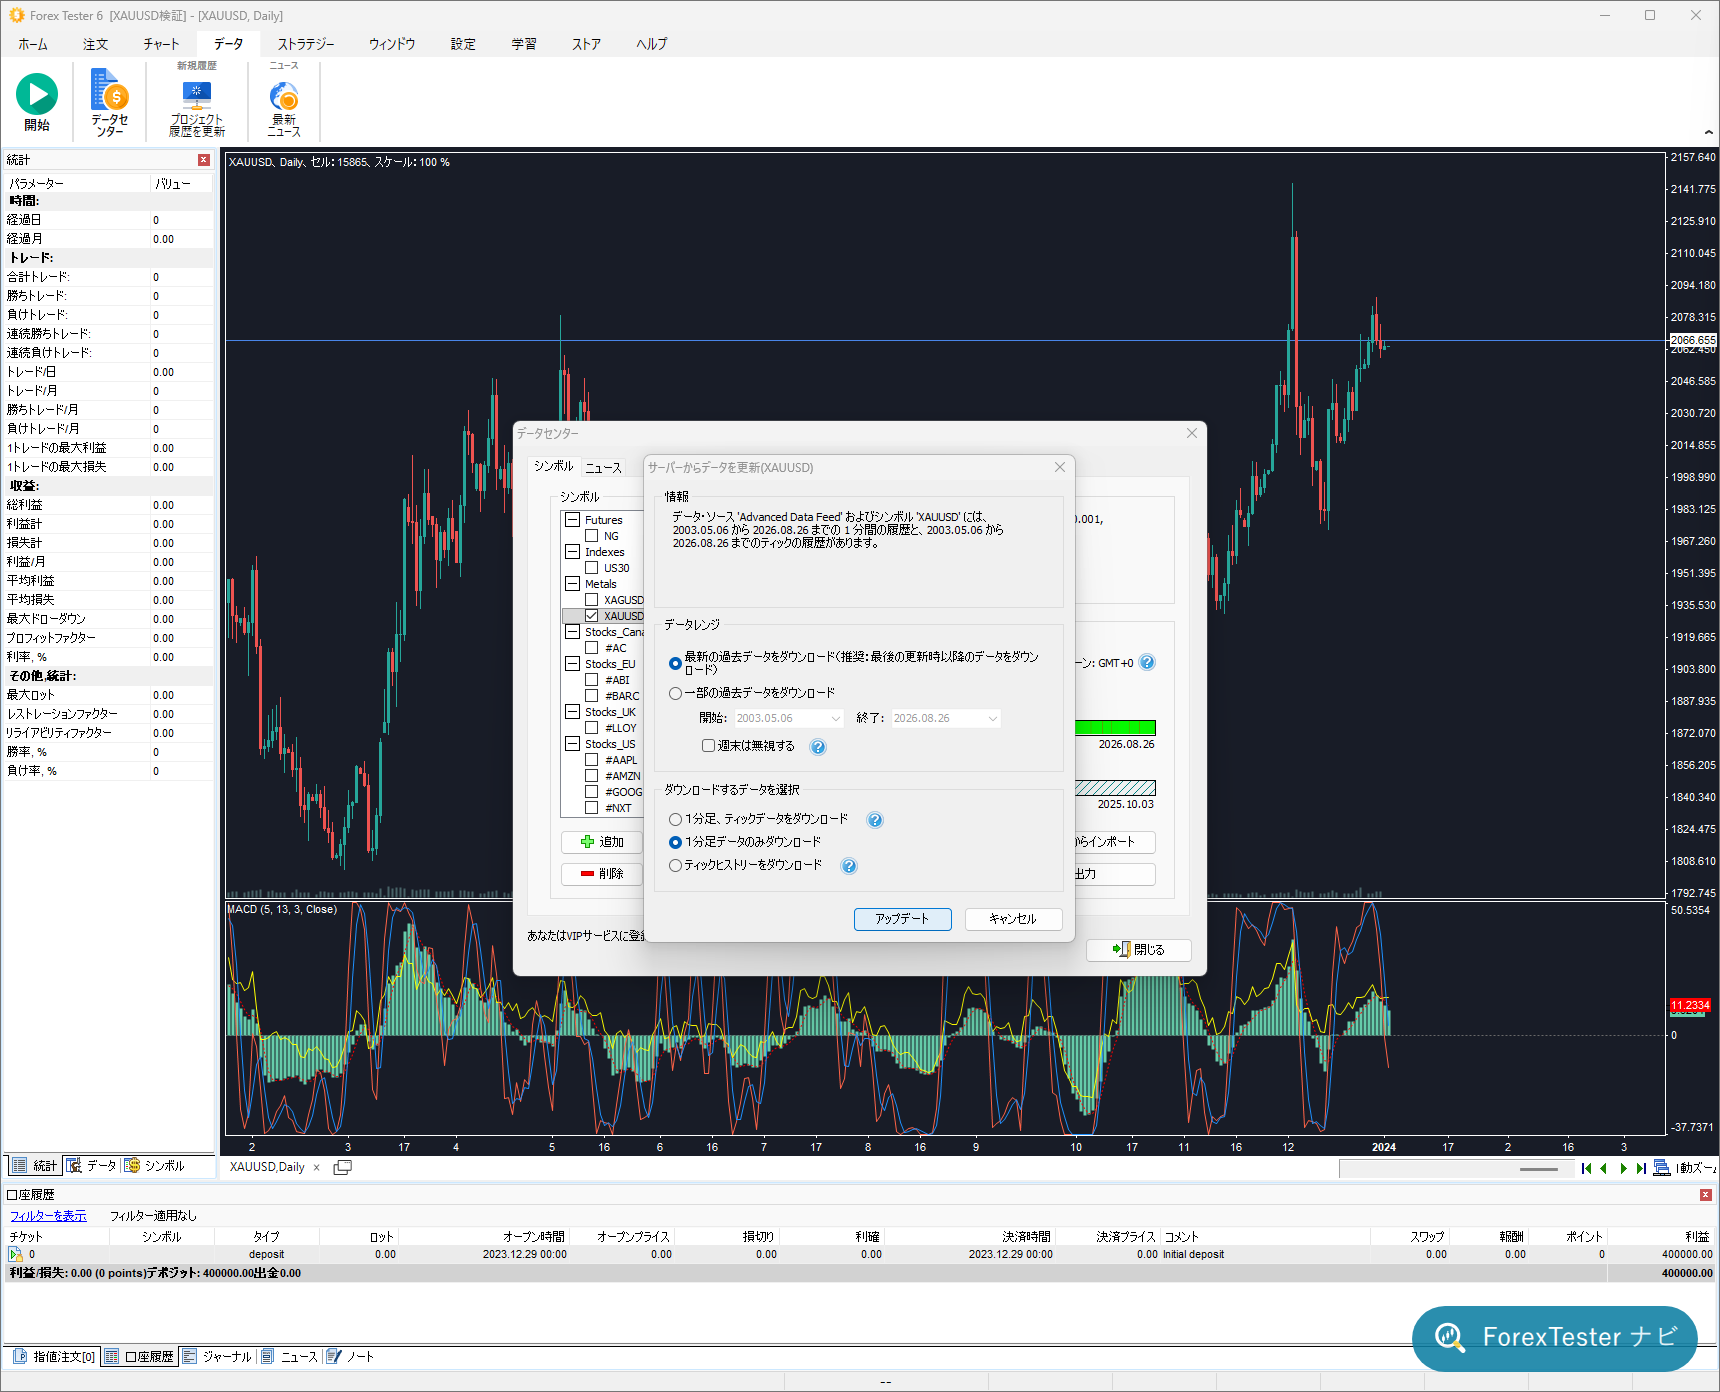Collapse the Metals tree group
Image resolution: width=1720 pixels, height=1392 pixels.
[x=573, y=584]
